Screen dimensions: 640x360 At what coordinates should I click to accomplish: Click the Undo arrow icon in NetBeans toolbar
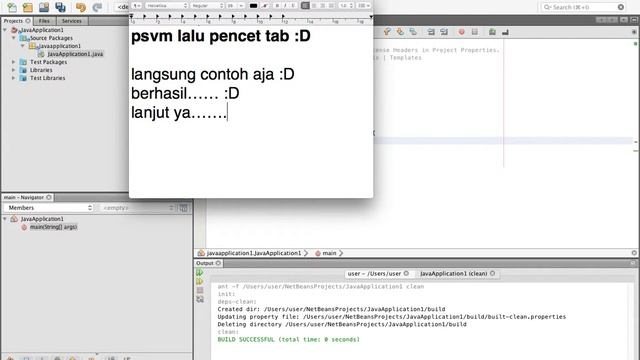[81, 7]
